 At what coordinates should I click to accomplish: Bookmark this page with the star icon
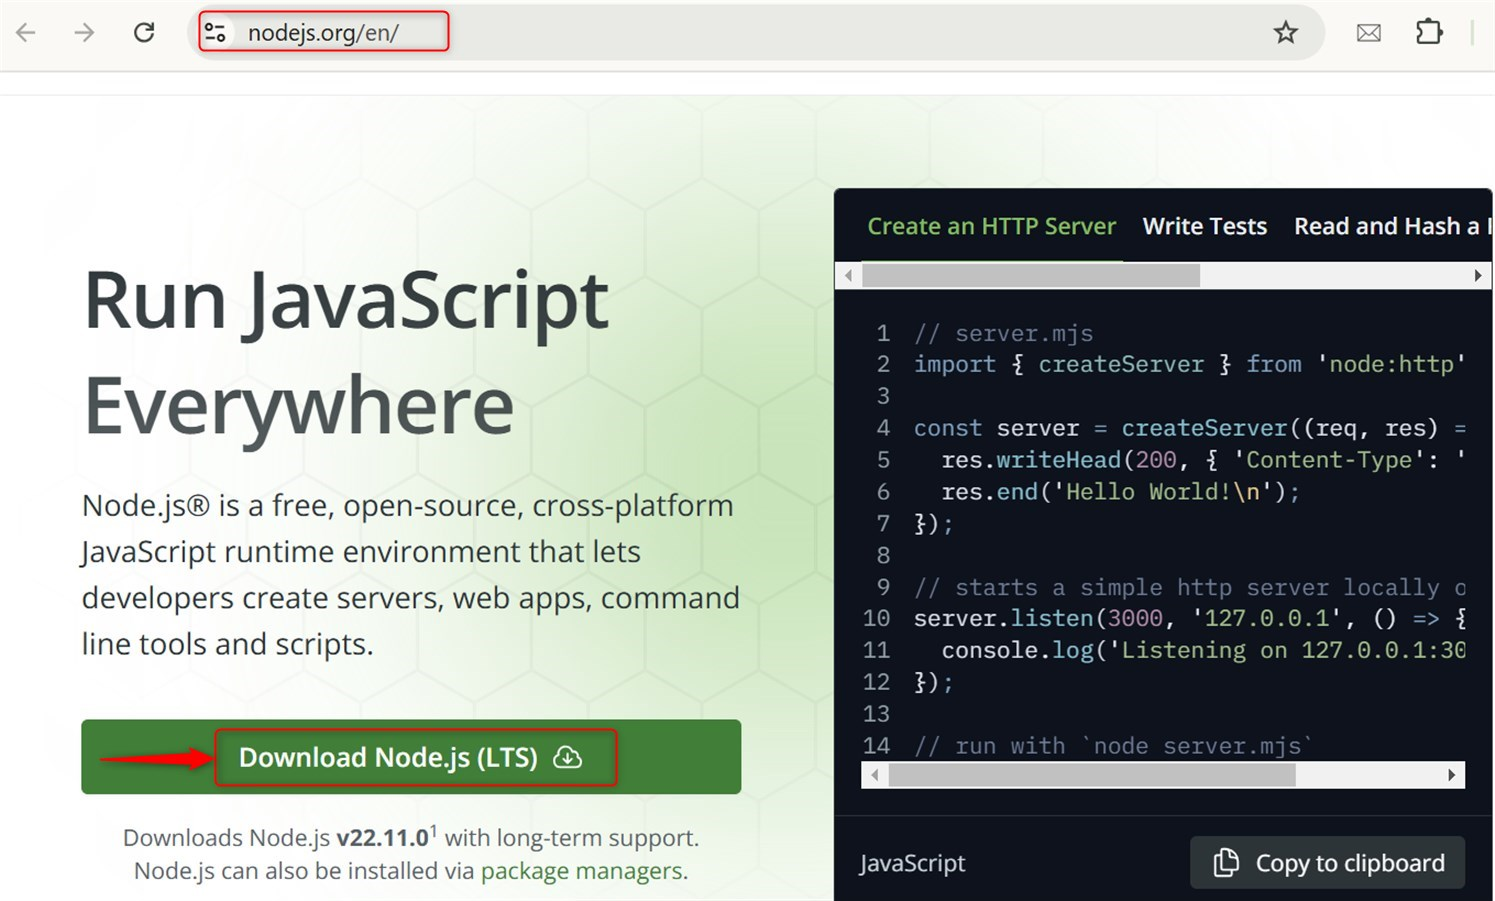[1286, 32]
